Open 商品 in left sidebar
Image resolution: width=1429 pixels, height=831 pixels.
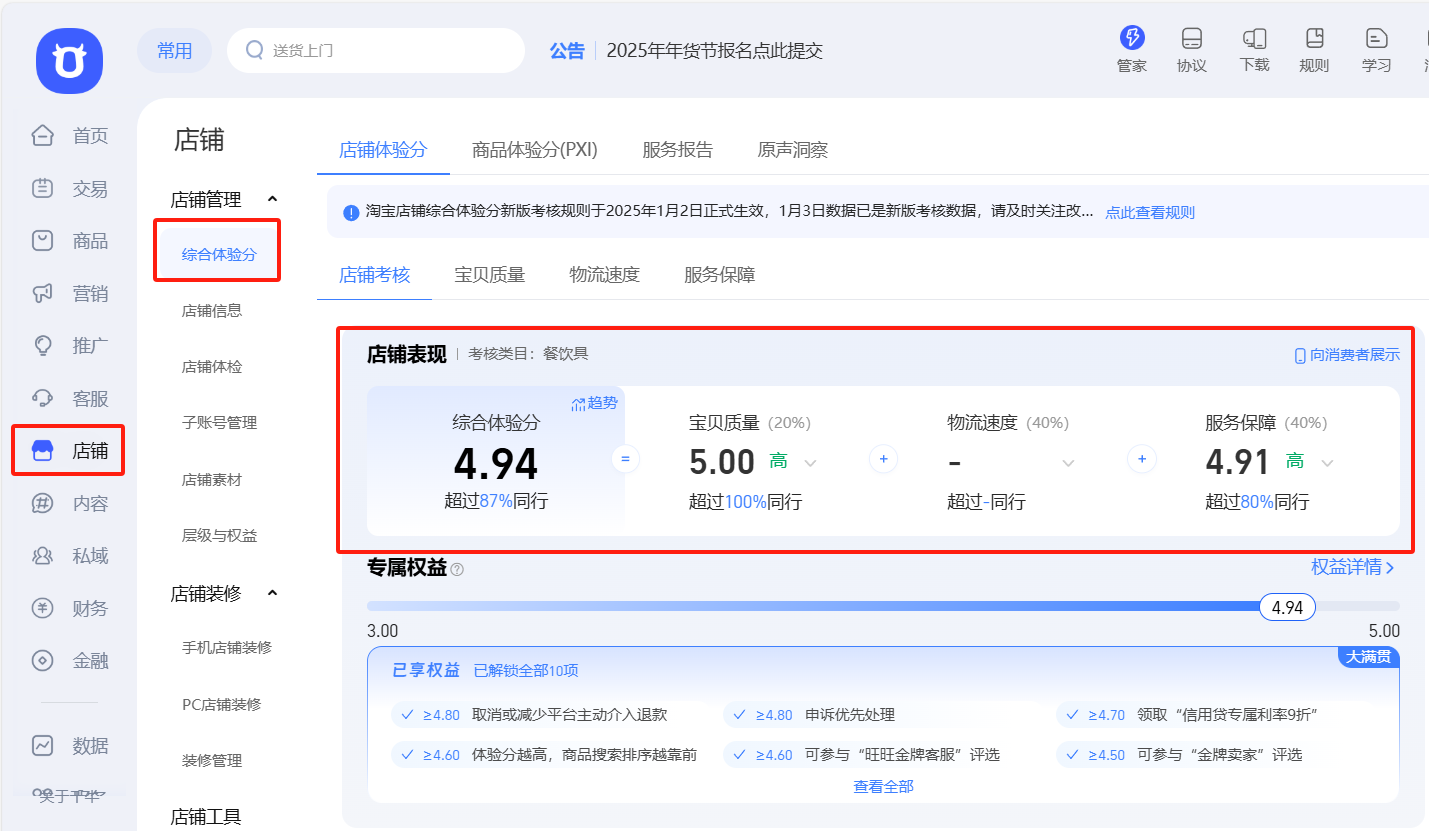(70, 241)
